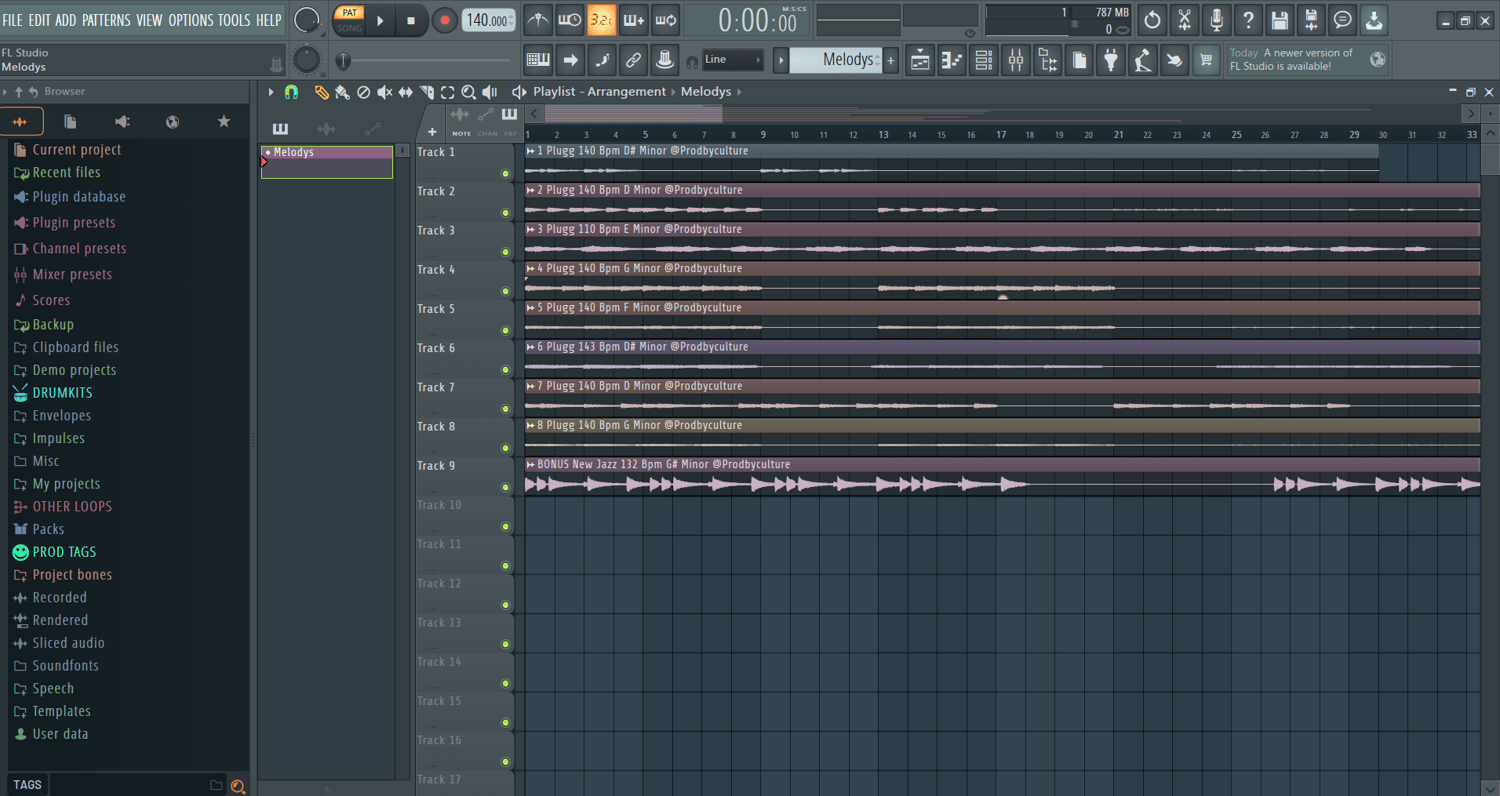Click the main pitch knob
The width and height of the screenshot is (1500, 796).
307,60
